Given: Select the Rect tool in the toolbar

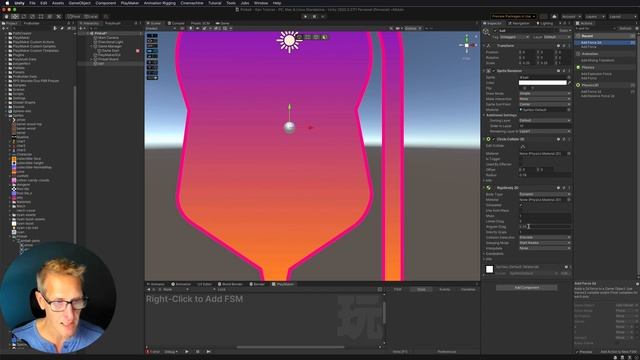Looking at the screenshot, I should pos(41,17).
